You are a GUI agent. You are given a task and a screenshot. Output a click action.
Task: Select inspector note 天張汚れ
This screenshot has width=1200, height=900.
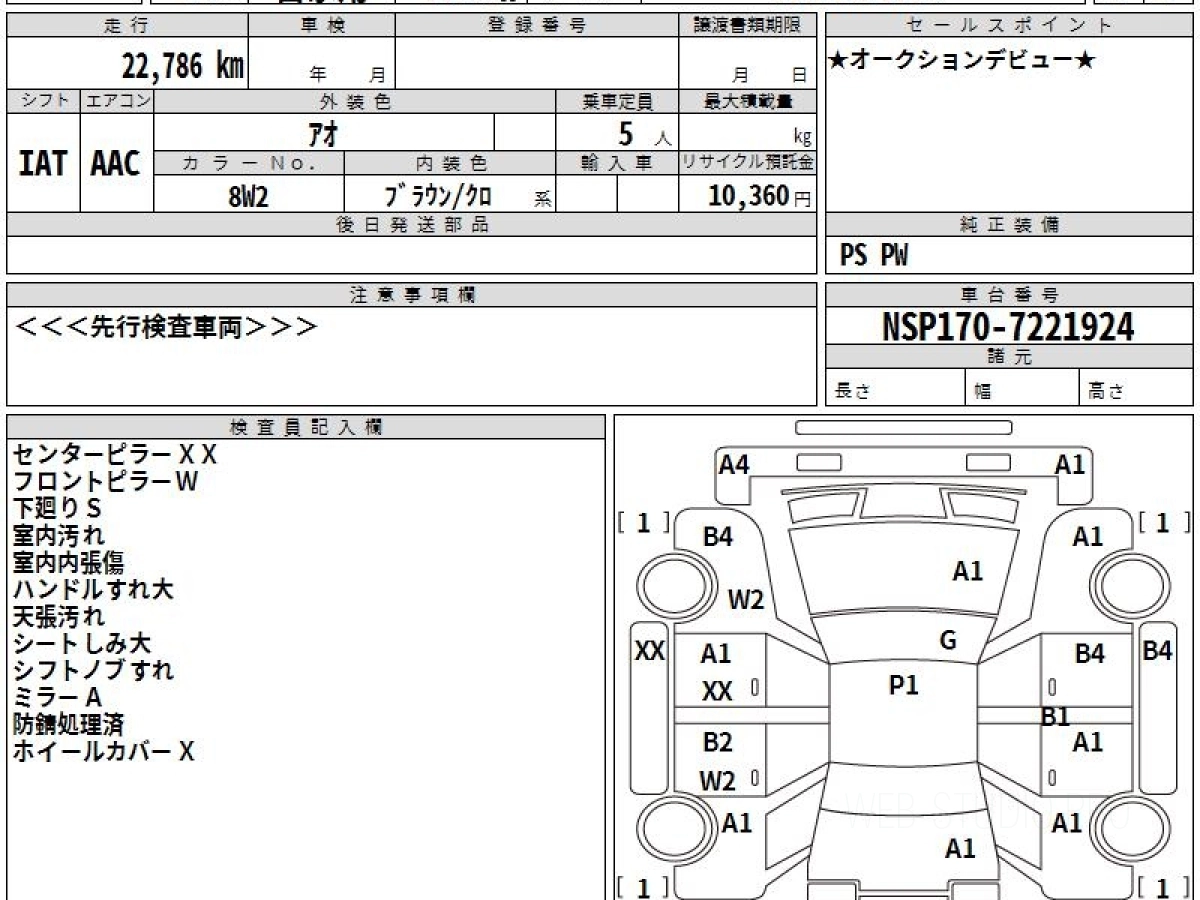click(x=58, y=617)
